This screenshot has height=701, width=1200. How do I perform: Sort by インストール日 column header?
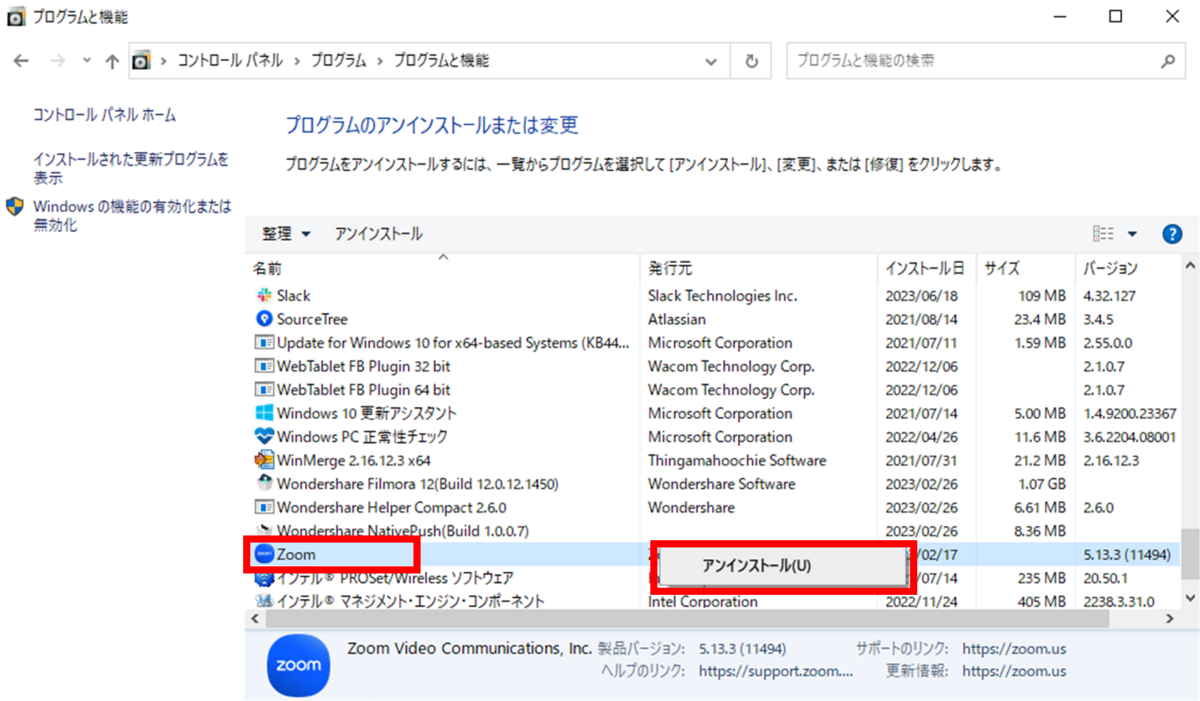tap(925, 268)
